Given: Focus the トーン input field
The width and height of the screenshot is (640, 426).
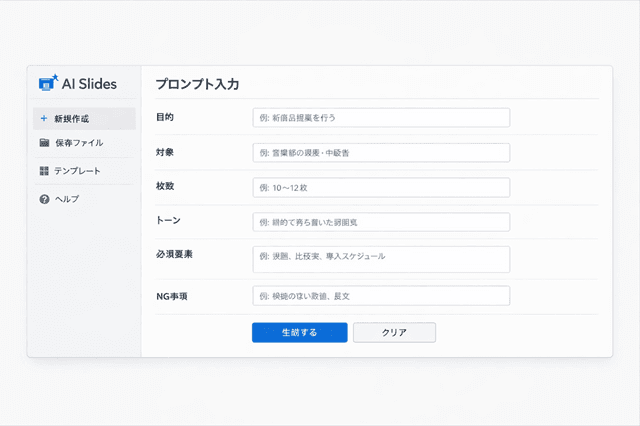Looking at the screenshot, I should 381,222.
